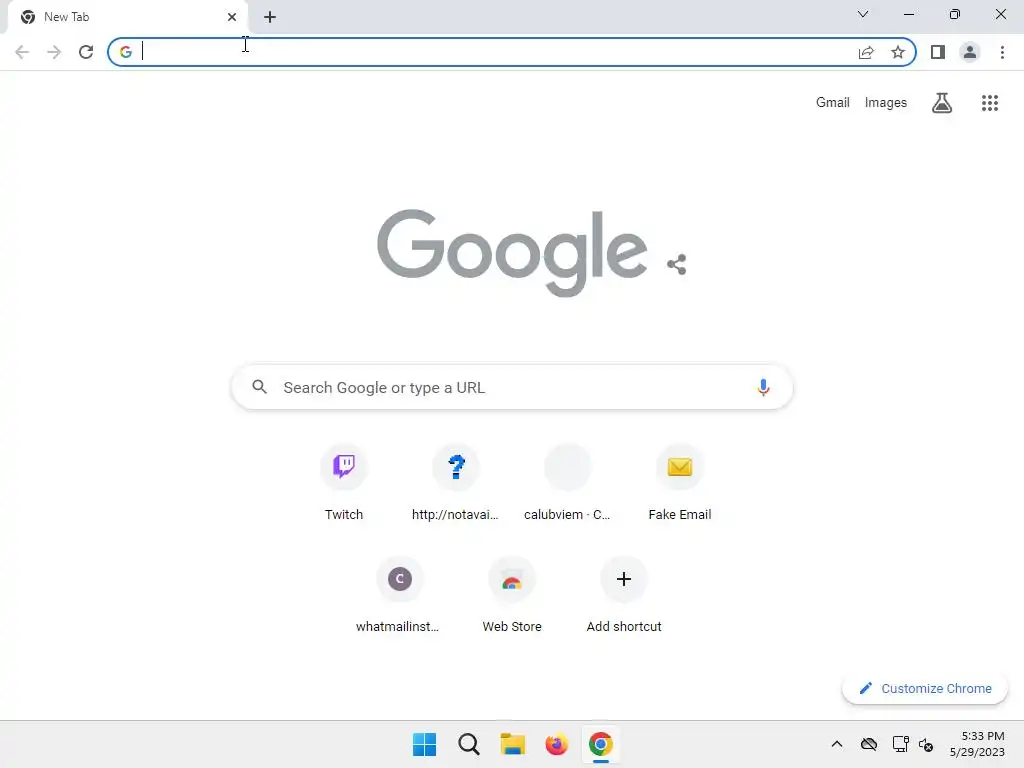
Task: Reload the current page
Action: click(x=86, y=52)
